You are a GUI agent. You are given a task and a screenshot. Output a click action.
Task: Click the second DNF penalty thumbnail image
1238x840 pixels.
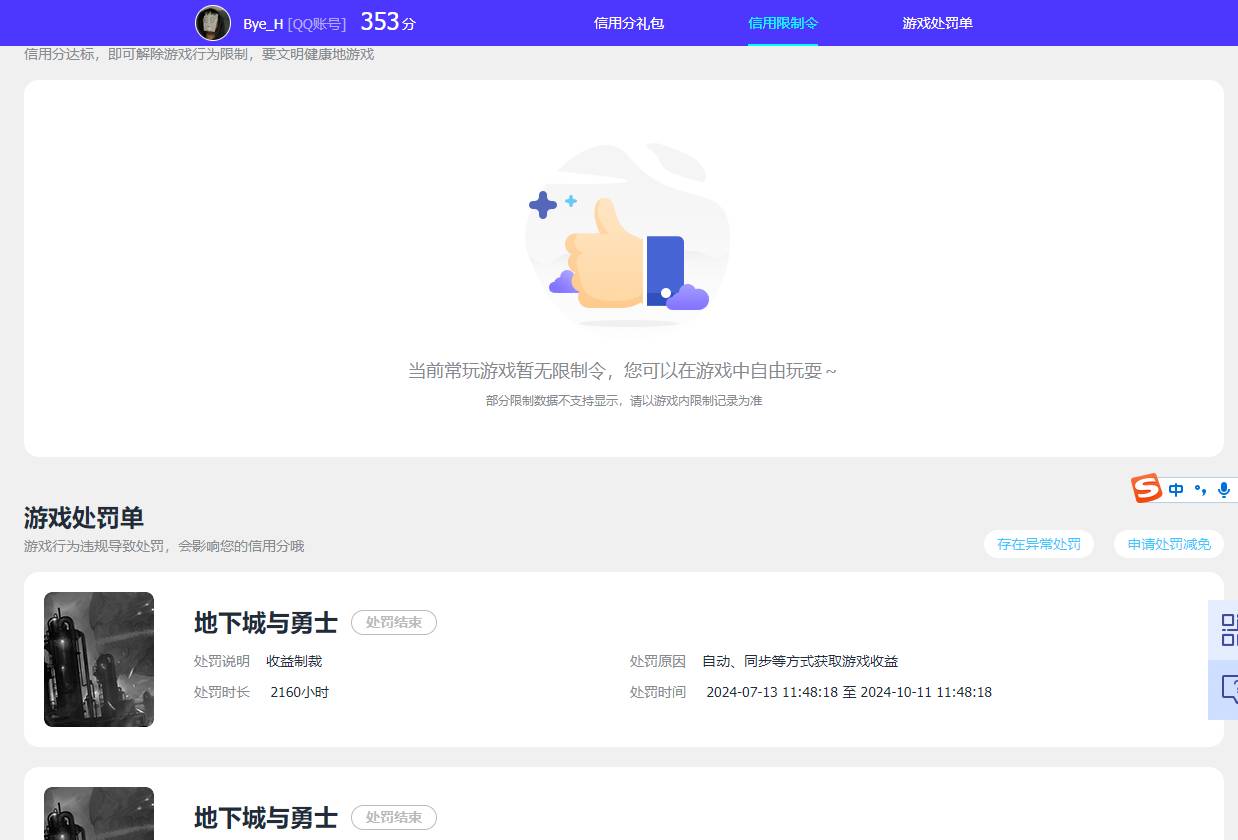coord(98,820)
